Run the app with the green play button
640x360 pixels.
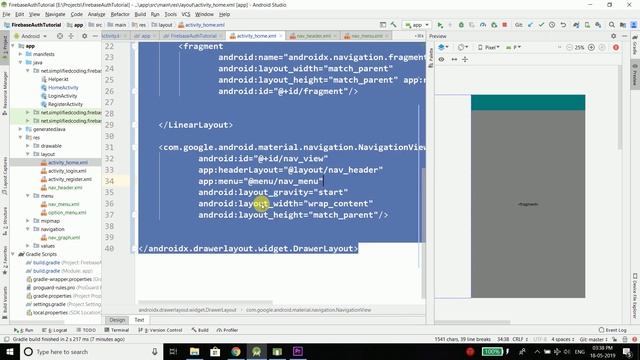pos(440,25)
